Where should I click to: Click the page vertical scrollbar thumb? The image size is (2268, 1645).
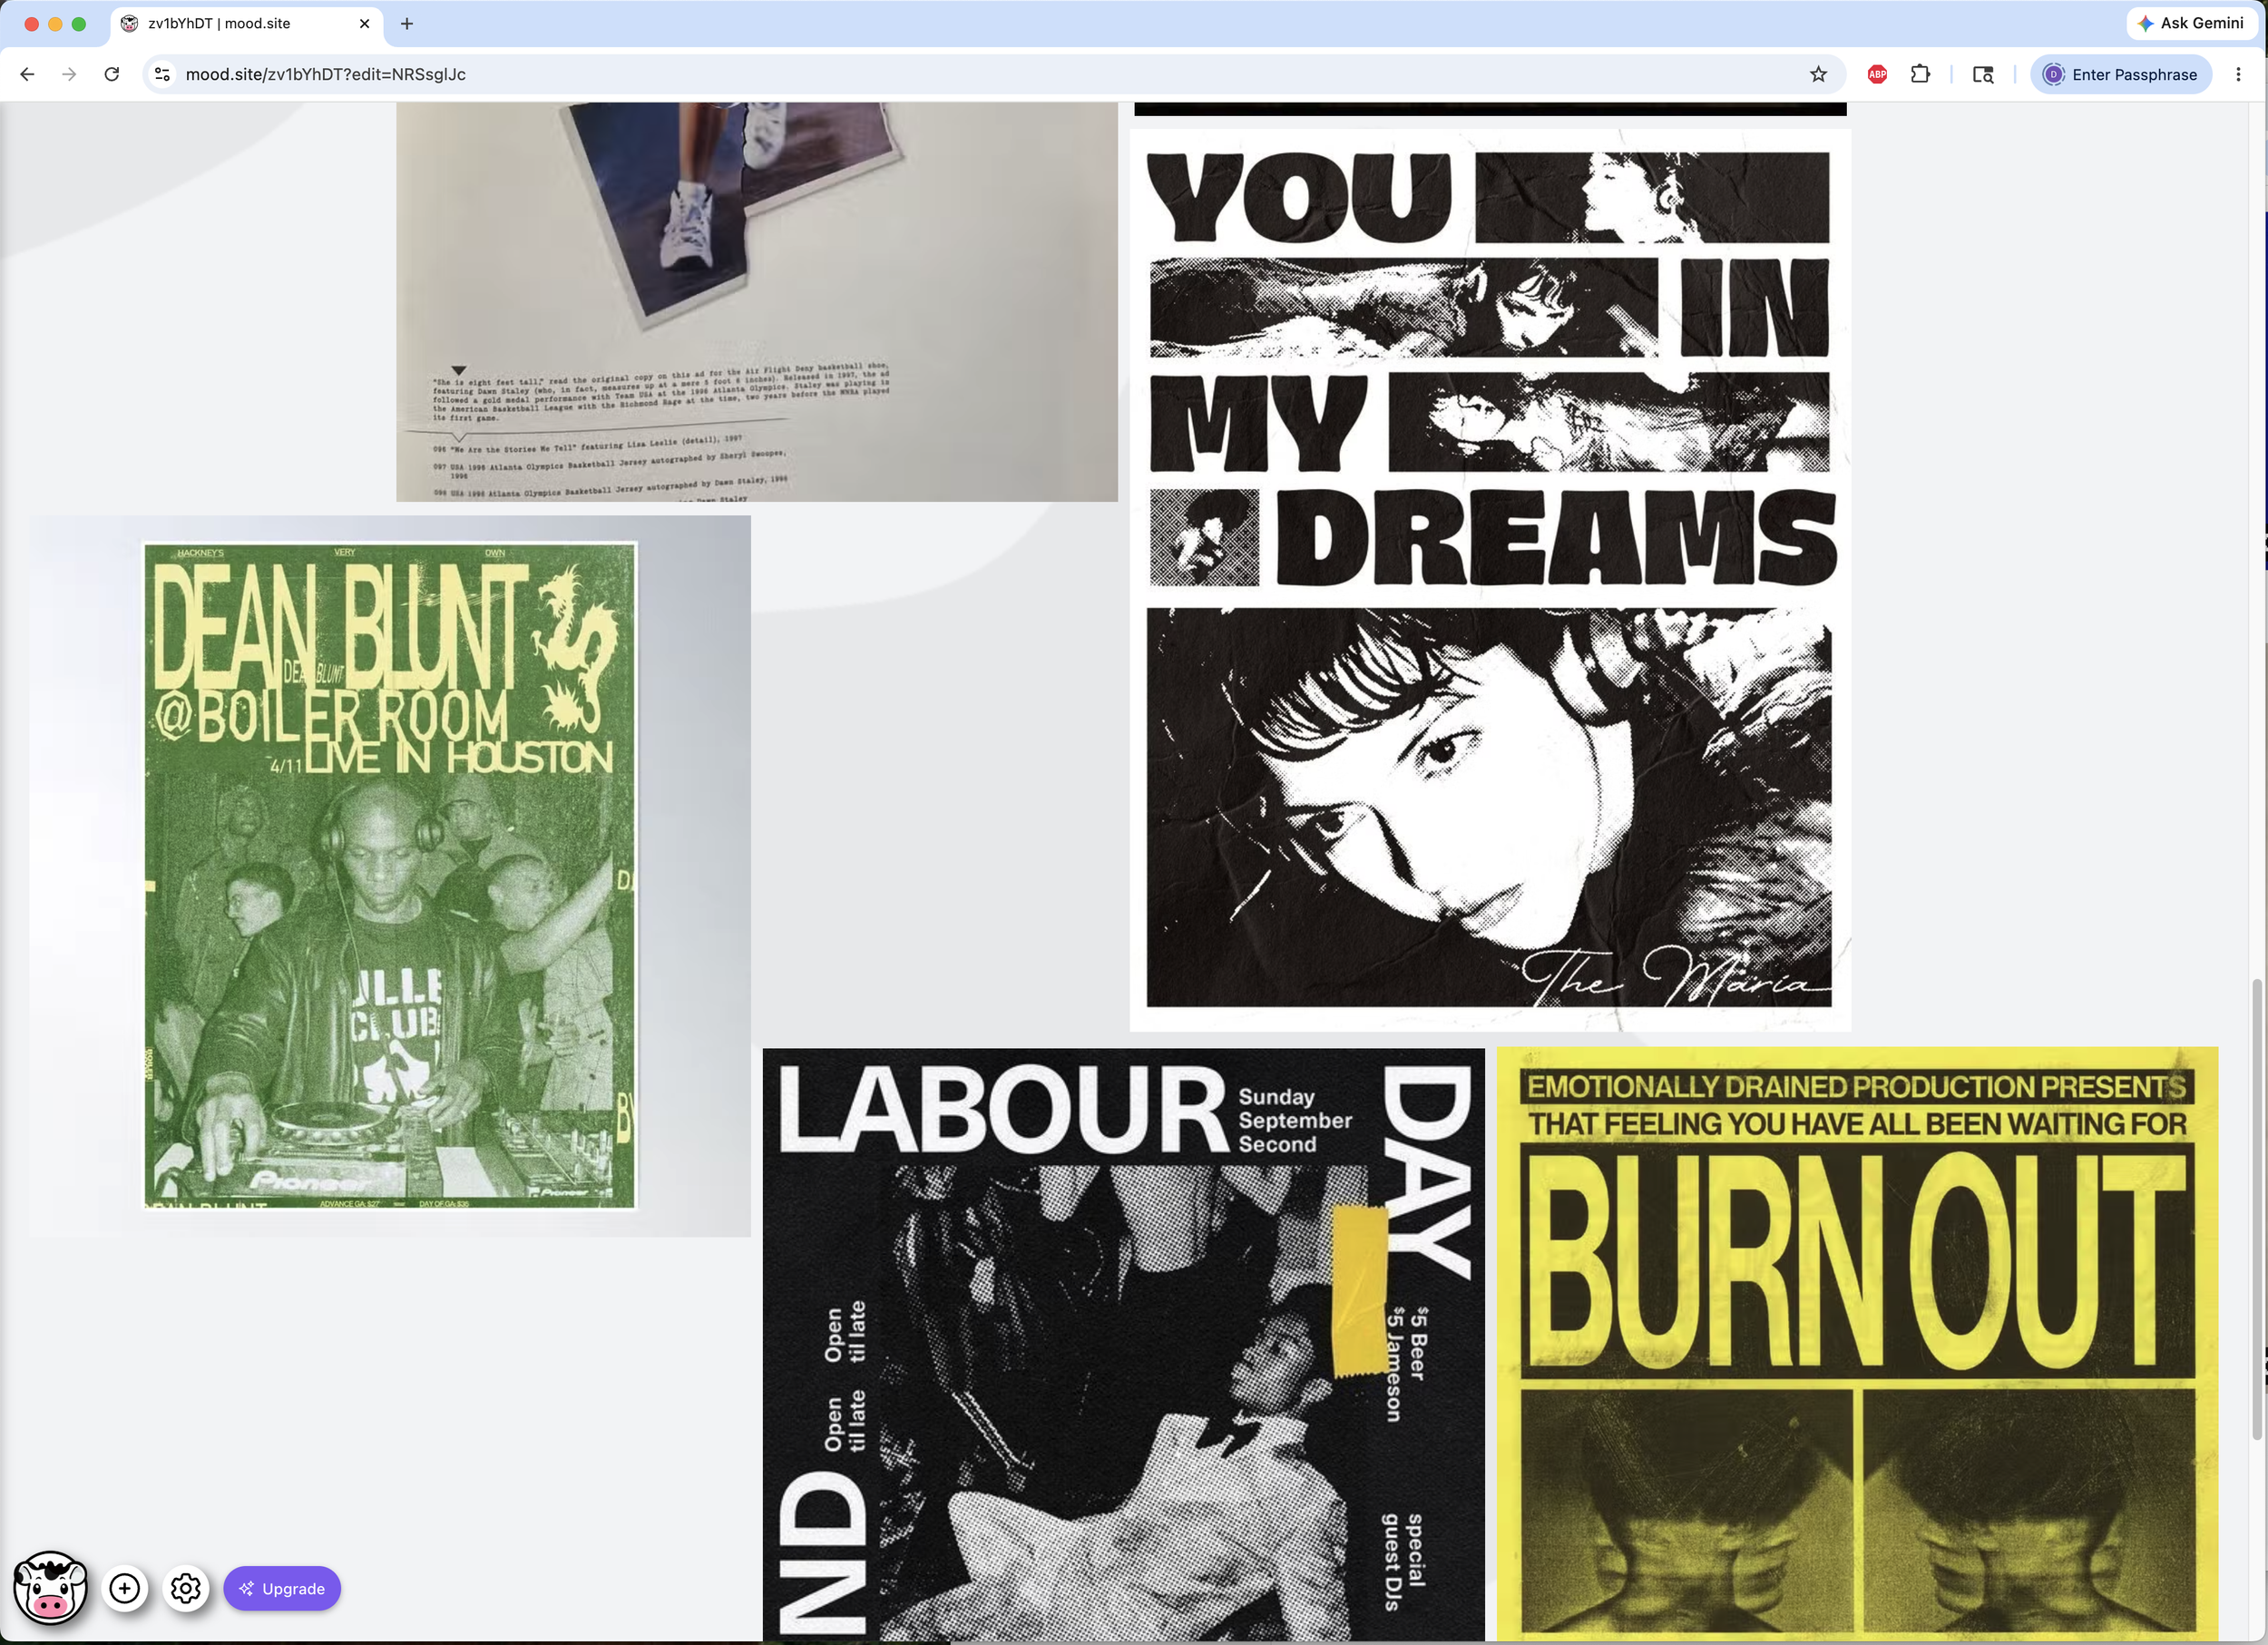click(x=2257, y=1210)
